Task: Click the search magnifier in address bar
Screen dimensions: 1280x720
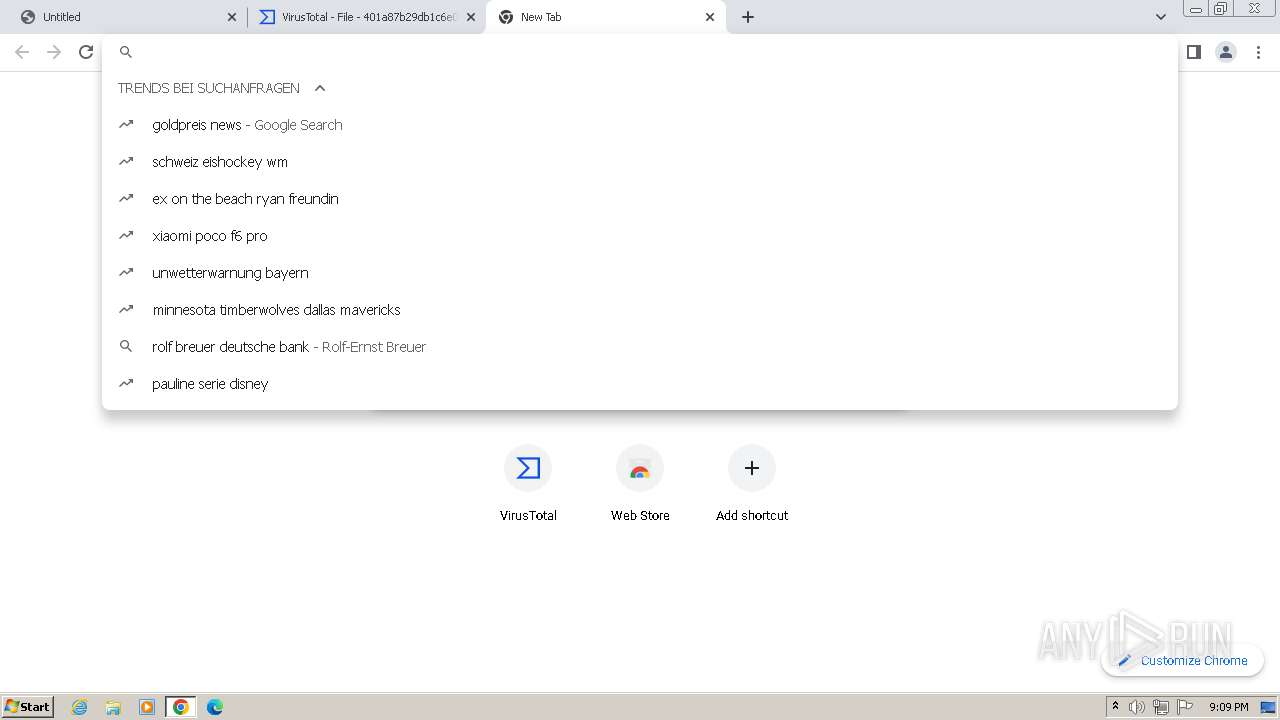Action: pyautogui.click(x=126, y=52)
